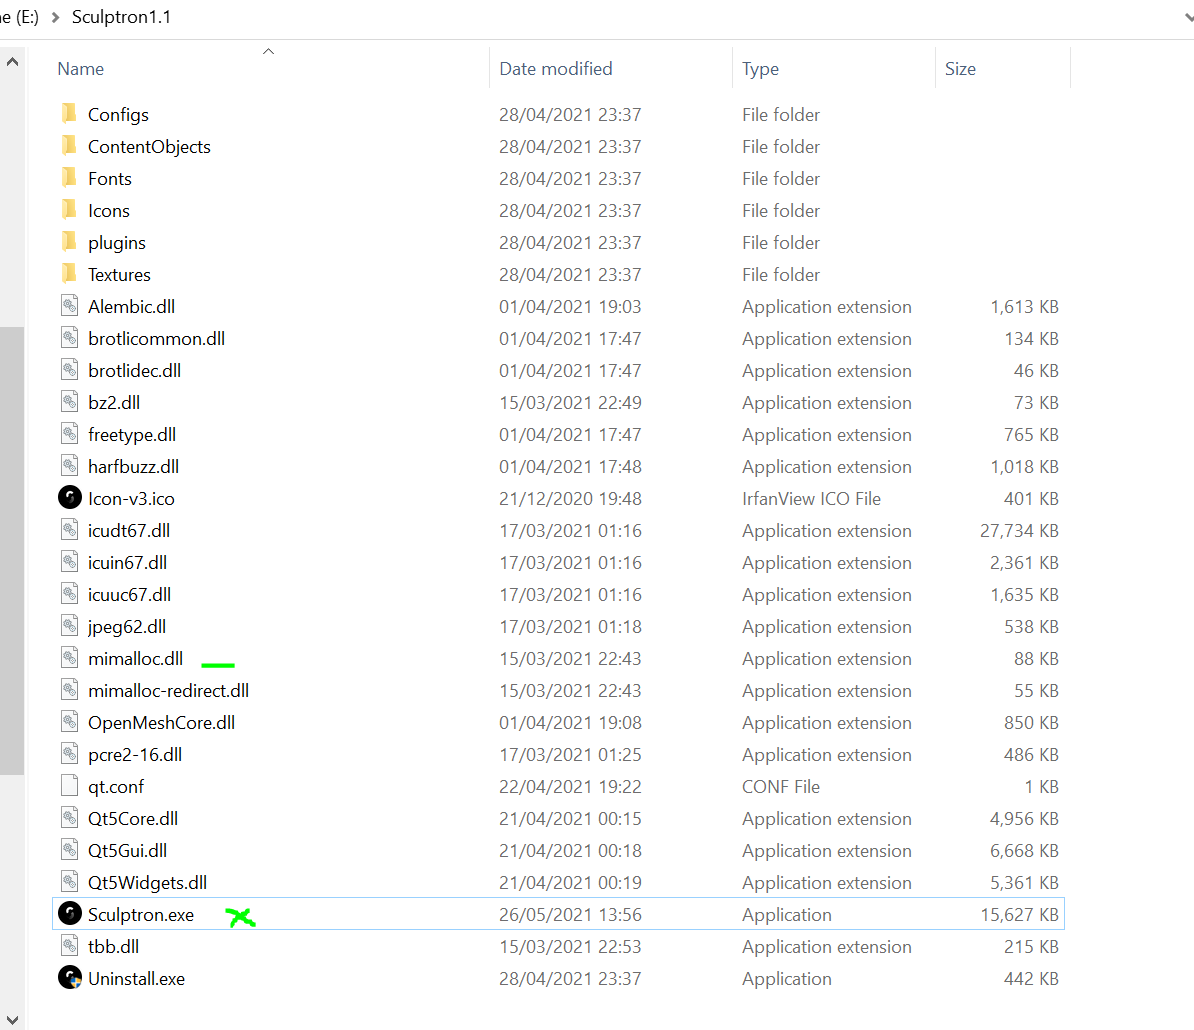The width and height of the screenshot is (1194, 1030).
Task: Click the Application type cell of Uninstall.exe
Action: coord(787,978)
